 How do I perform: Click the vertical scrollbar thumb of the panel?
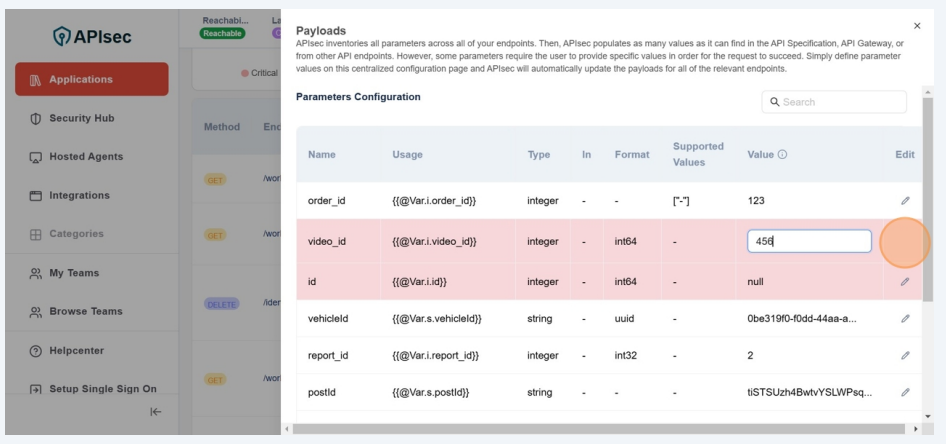click(927, 199)
